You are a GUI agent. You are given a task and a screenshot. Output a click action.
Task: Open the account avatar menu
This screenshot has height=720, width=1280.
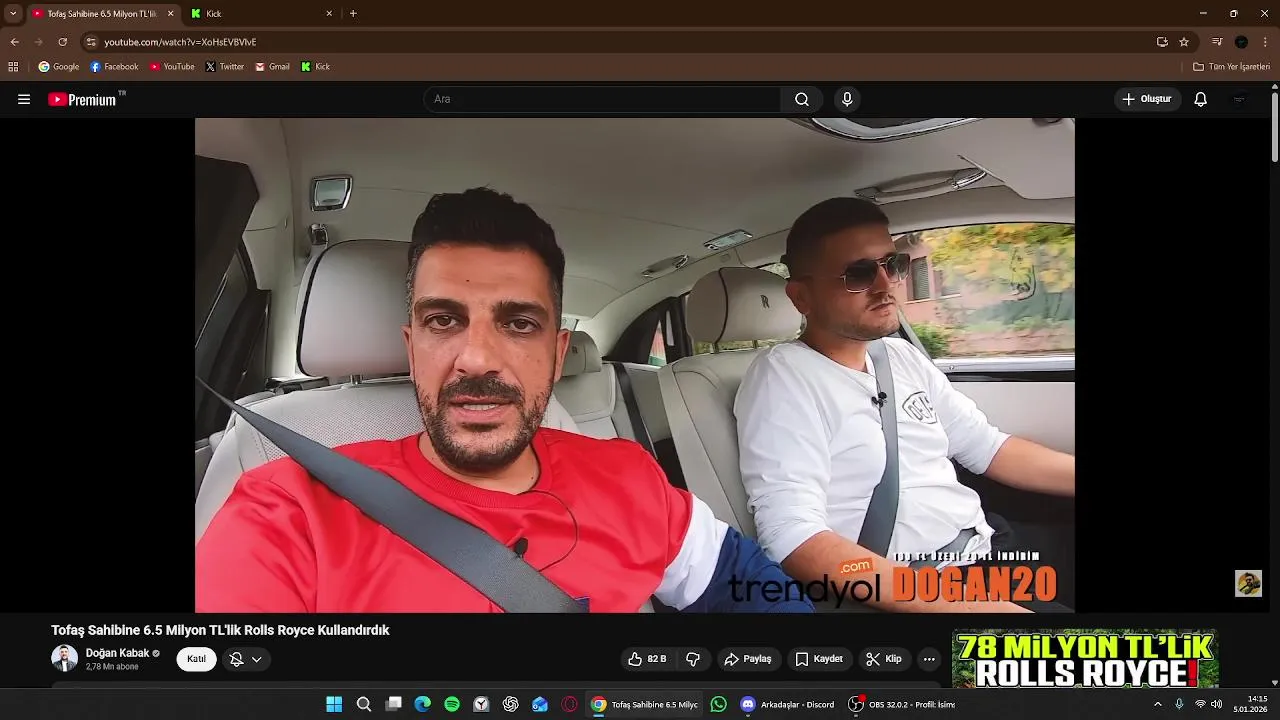point(1240,99)
